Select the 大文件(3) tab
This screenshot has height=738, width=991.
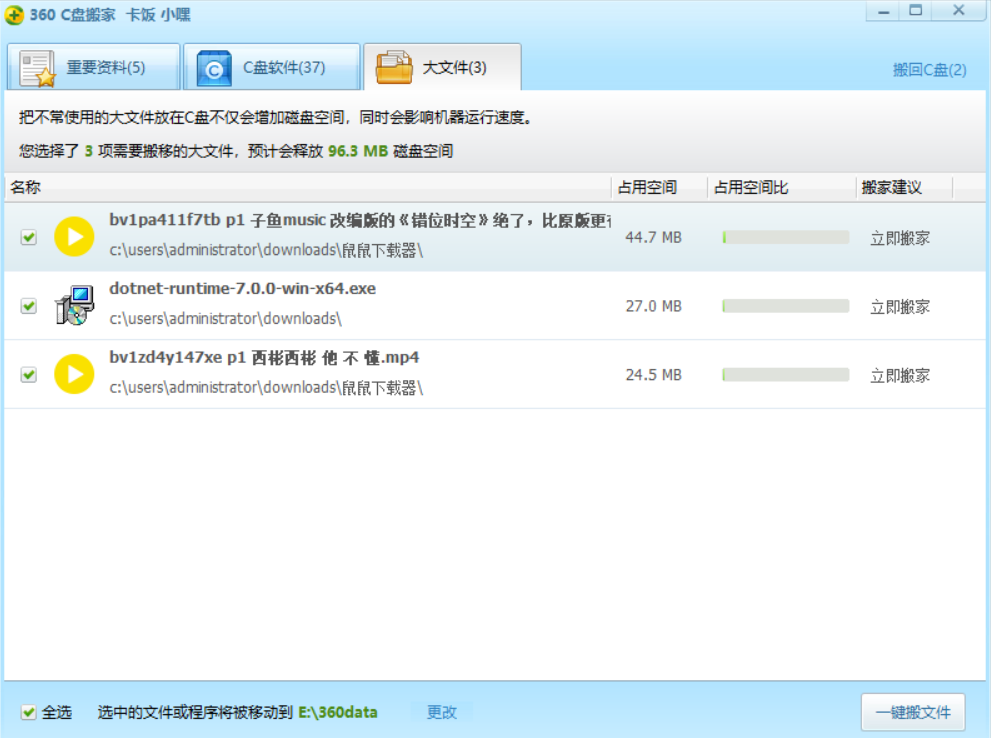(x=442, y=67)
